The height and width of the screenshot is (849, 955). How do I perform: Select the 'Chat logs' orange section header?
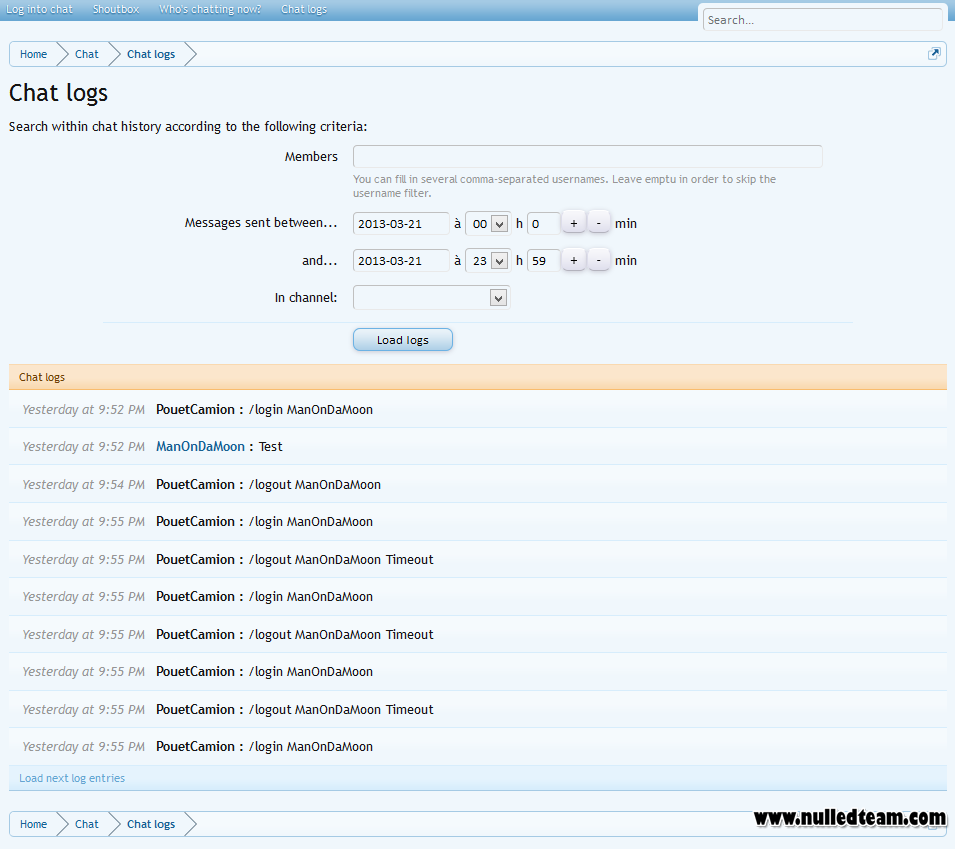pyautogui.click(x=478, y=377)
